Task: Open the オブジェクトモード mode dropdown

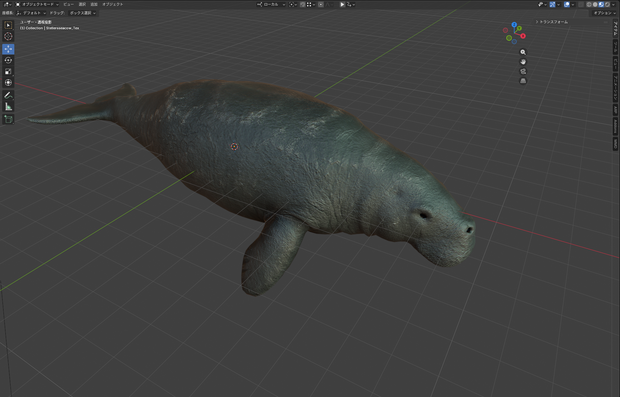Action: coord(37,4)
